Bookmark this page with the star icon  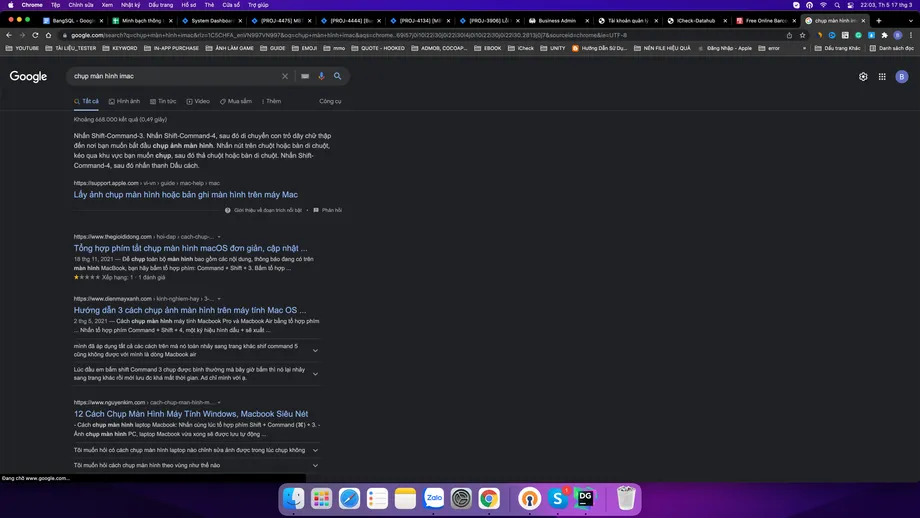coord(803,35)
